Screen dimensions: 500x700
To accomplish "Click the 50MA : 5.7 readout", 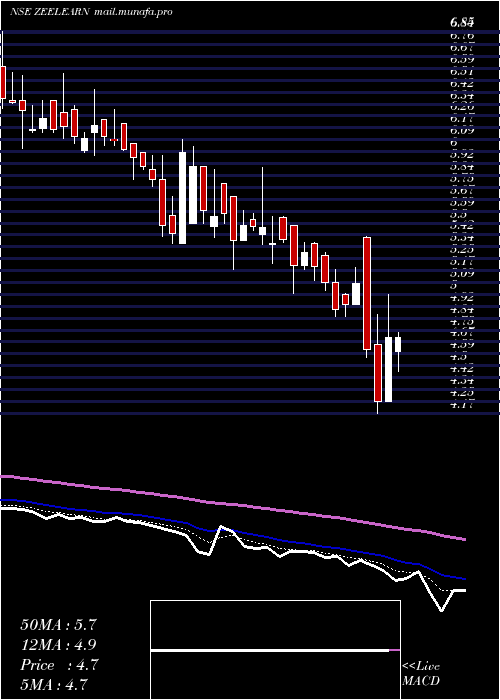I will [58, 625].
